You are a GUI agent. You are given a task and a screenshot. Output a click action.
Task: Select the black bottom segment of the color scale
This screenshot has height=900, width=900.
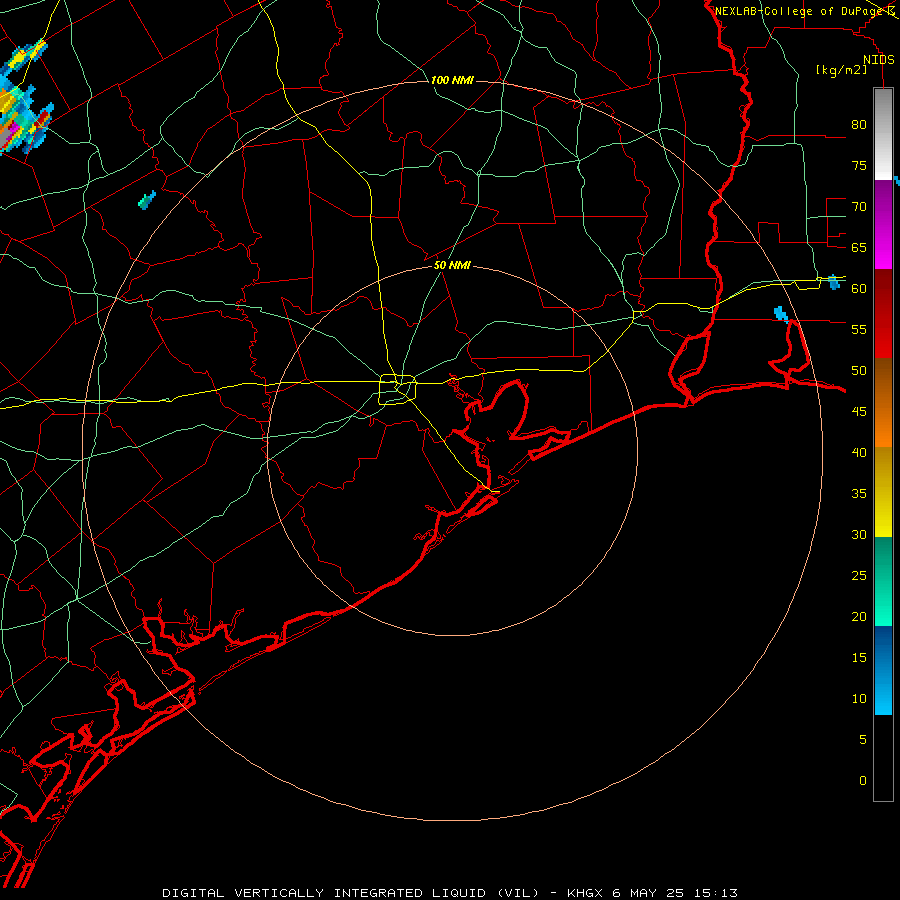pos(883,758)
